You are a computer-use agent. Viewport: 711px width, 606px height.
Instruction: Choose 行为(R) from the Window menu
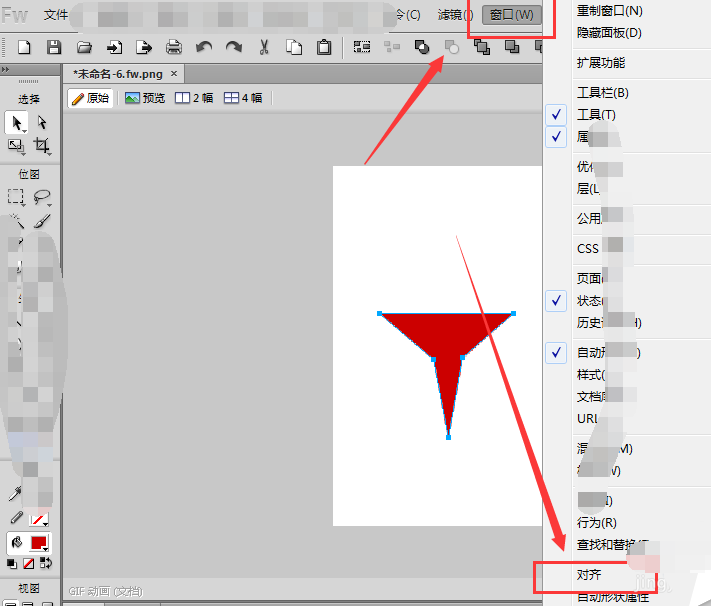pyautogui.click(x=596, y=523)
